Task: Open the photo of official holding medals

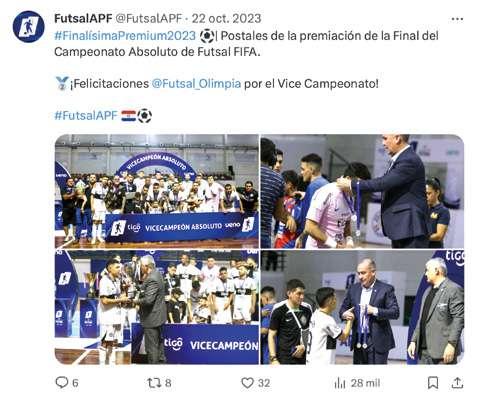Action: pos(362,307)
